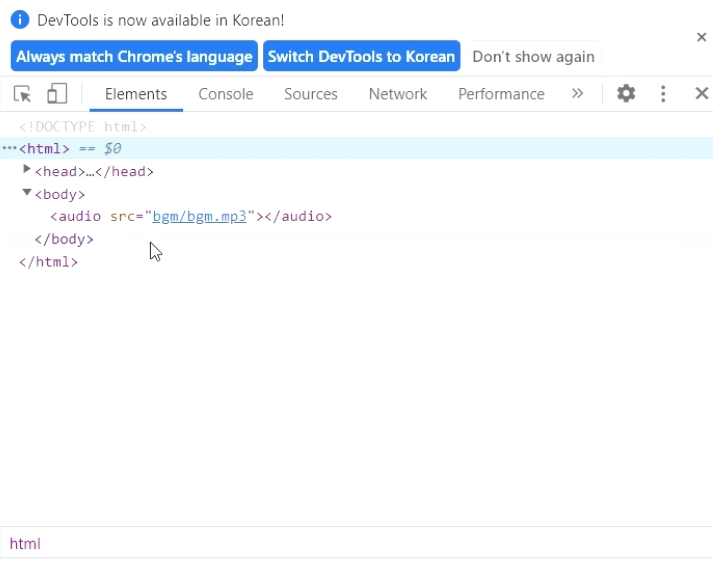Image resolution: width=713 pixels, height=562 pixels.
Task: Expand the head element node
Action: click(27, 169)
